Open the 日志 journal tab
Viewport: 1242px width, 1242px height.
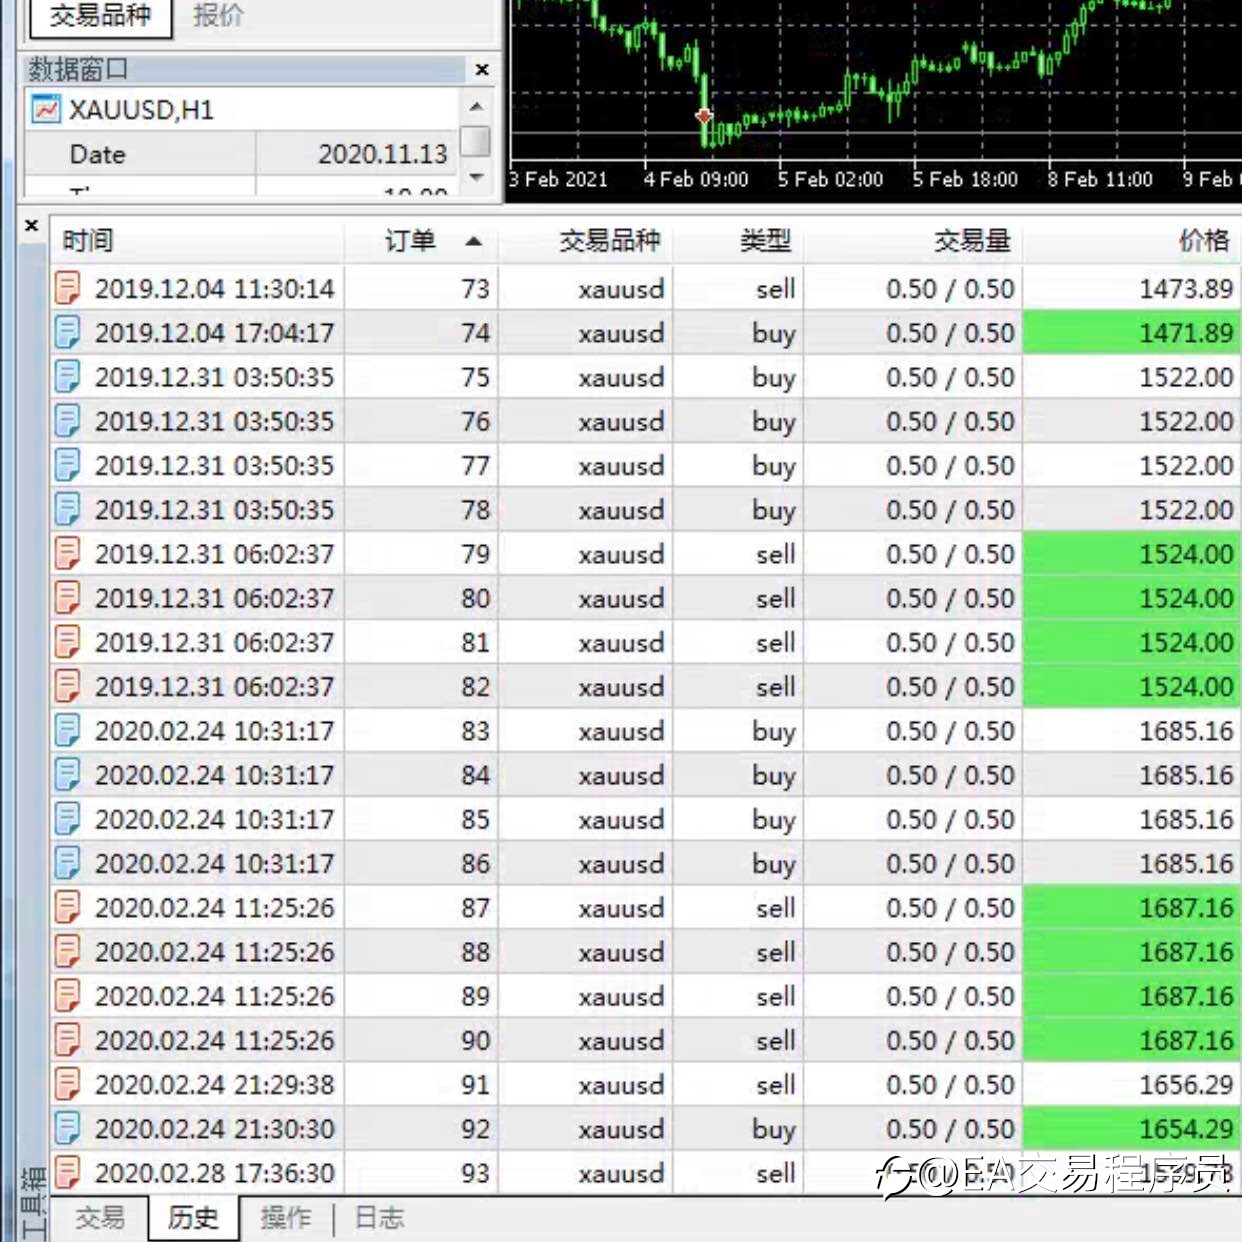pyautogui.click(x=379, y=1217)
